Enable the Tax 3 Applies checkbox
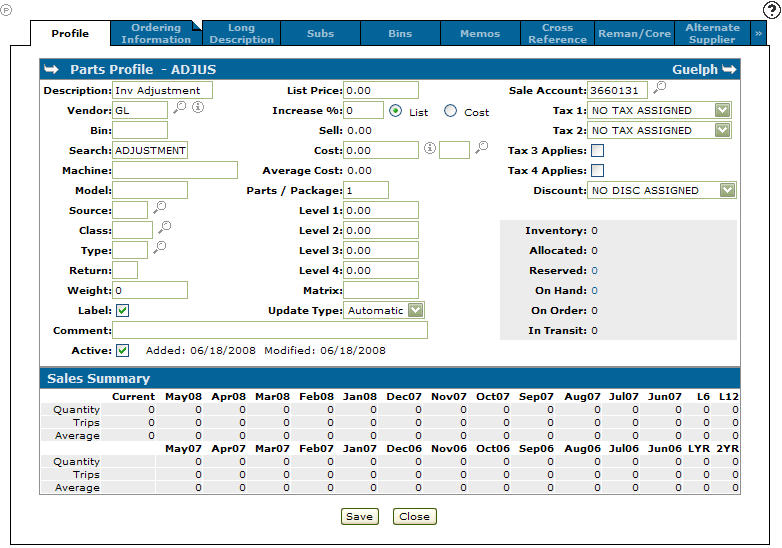 point(597,150)
